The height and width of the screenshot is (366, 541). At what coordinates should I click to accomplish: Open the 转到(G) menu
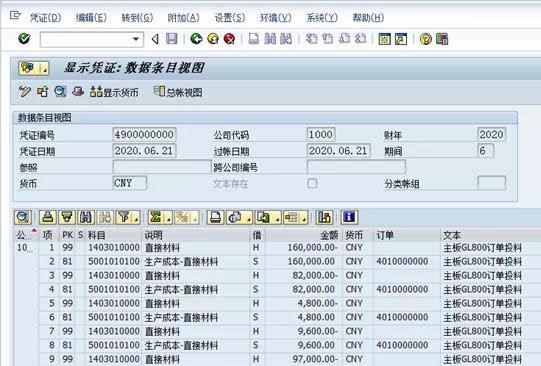(137, 17)
